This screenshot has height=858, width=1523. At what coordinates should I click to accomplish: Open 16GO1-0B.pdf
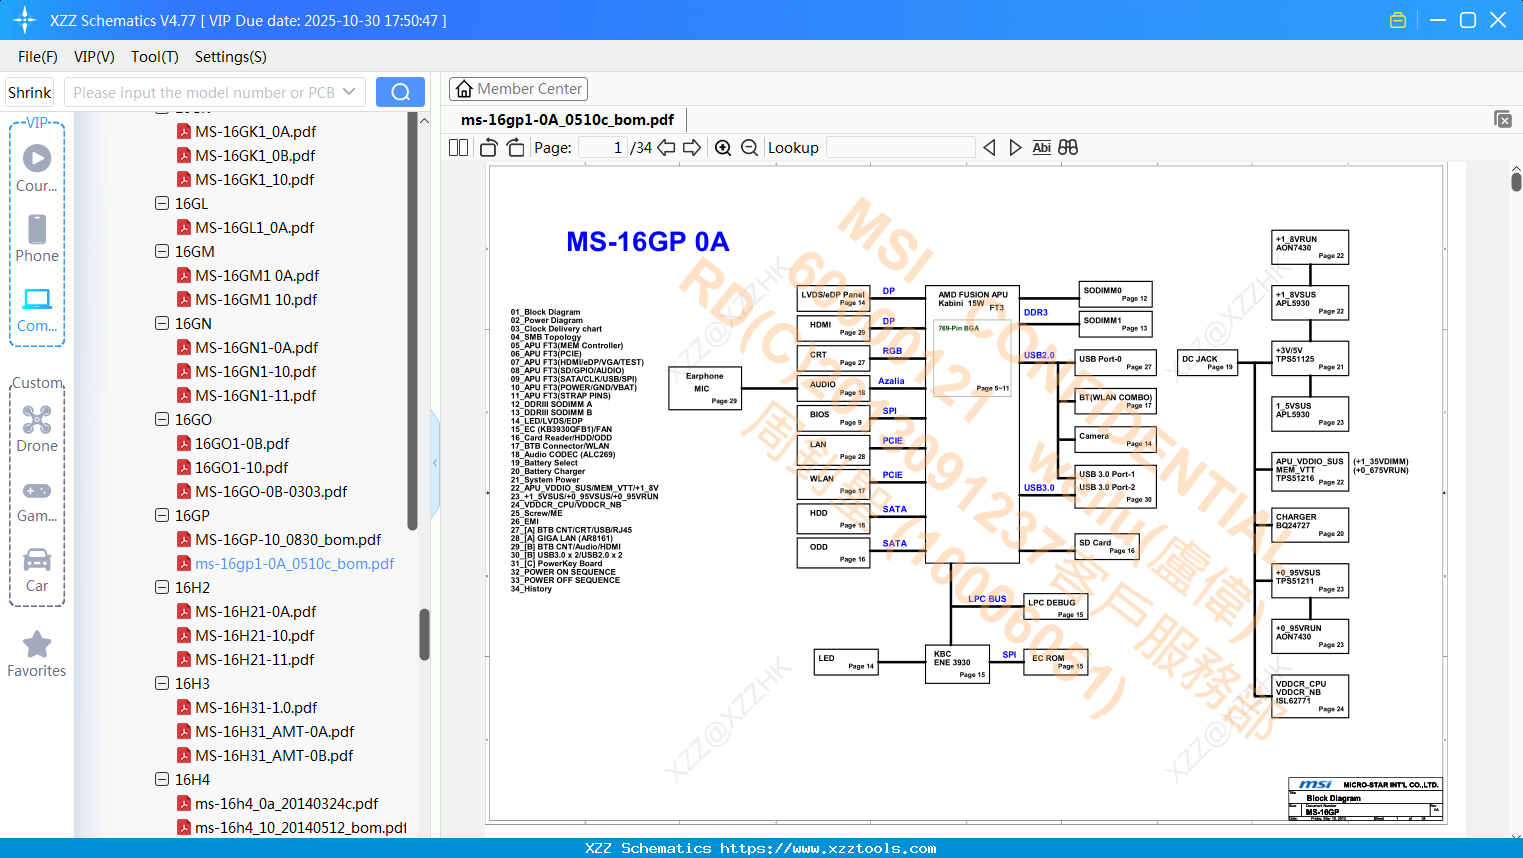(242, 443)
